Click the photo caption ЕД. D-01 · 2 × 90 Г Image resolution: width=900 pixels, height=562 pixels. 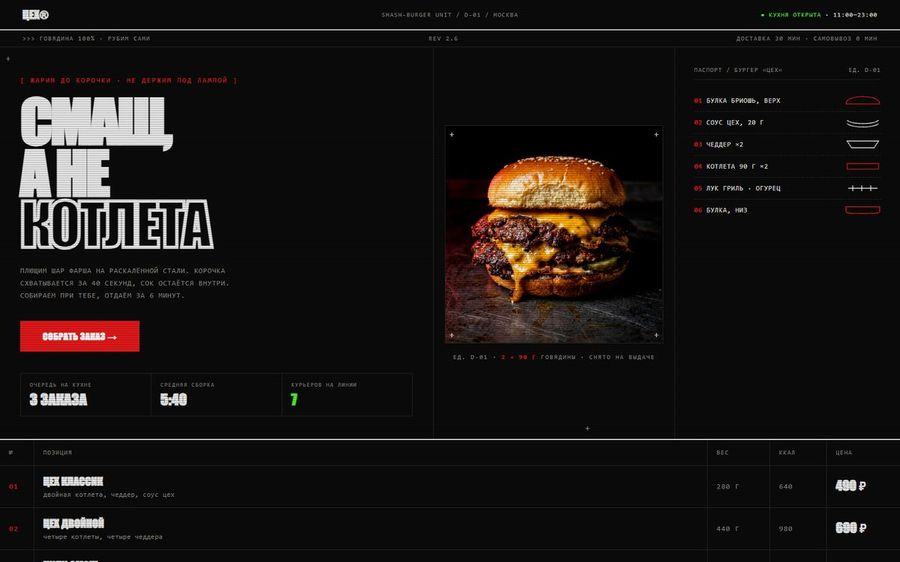(x=553, y=357)
